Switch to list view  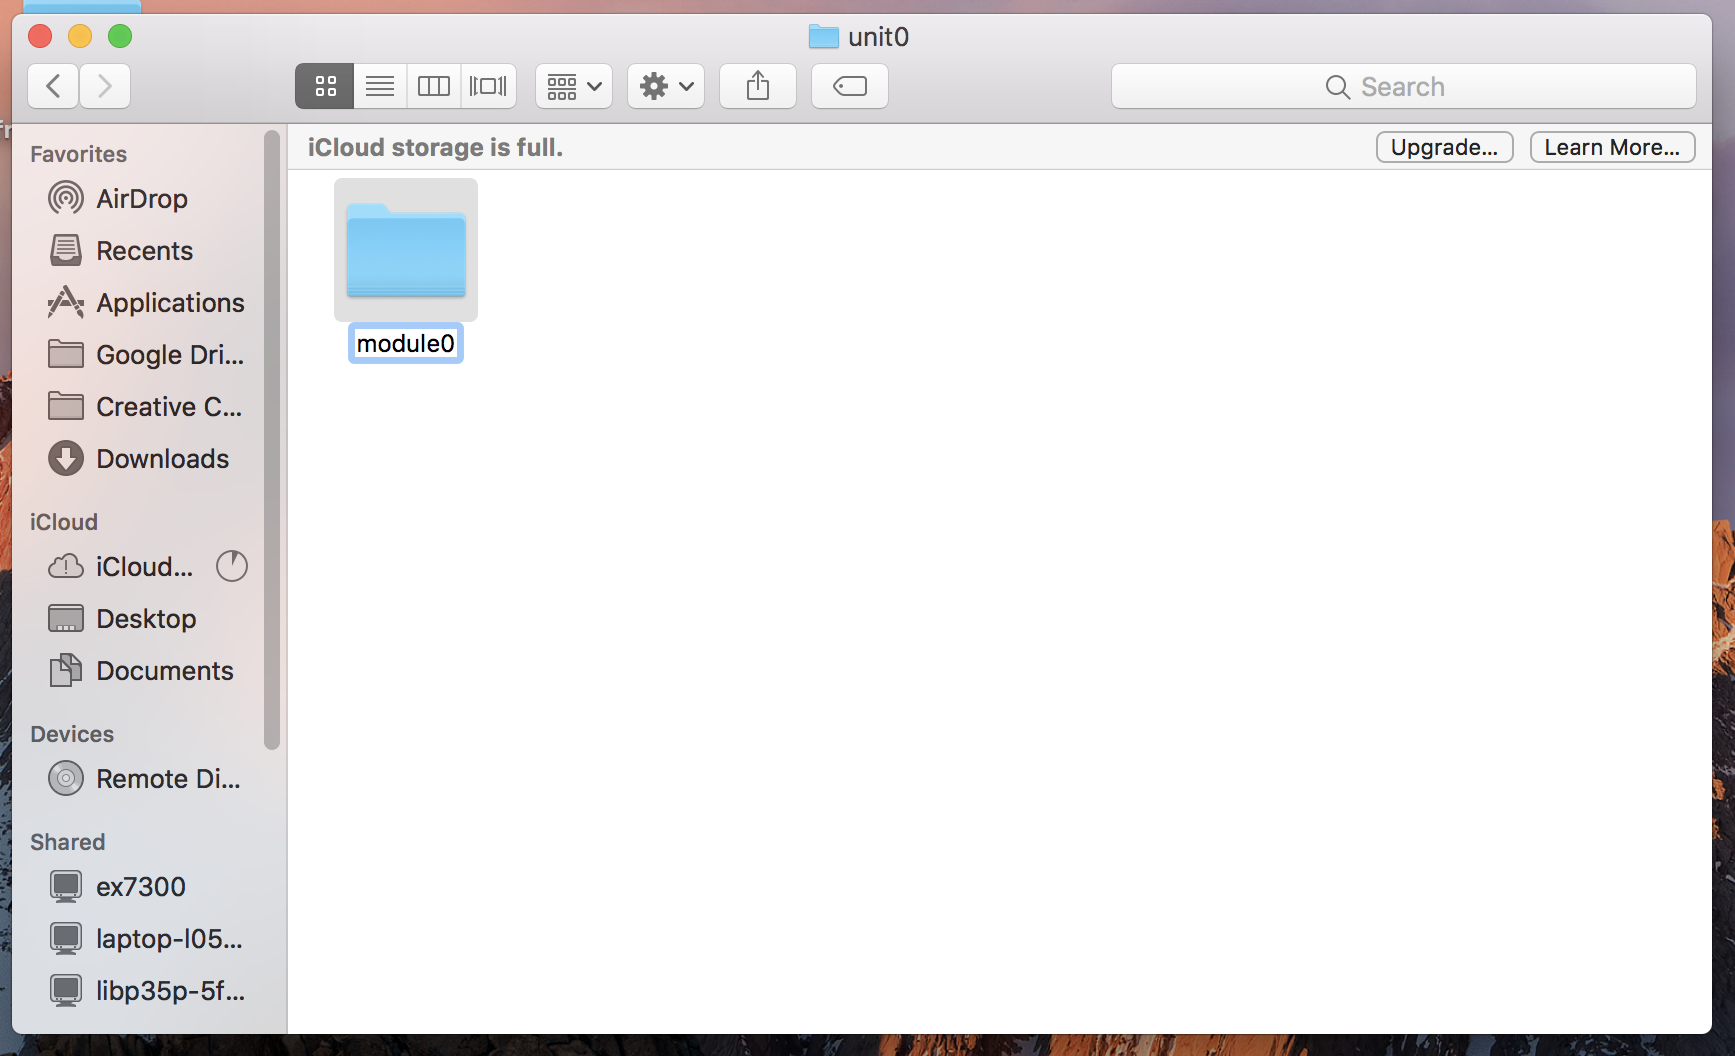coord(380,86)
